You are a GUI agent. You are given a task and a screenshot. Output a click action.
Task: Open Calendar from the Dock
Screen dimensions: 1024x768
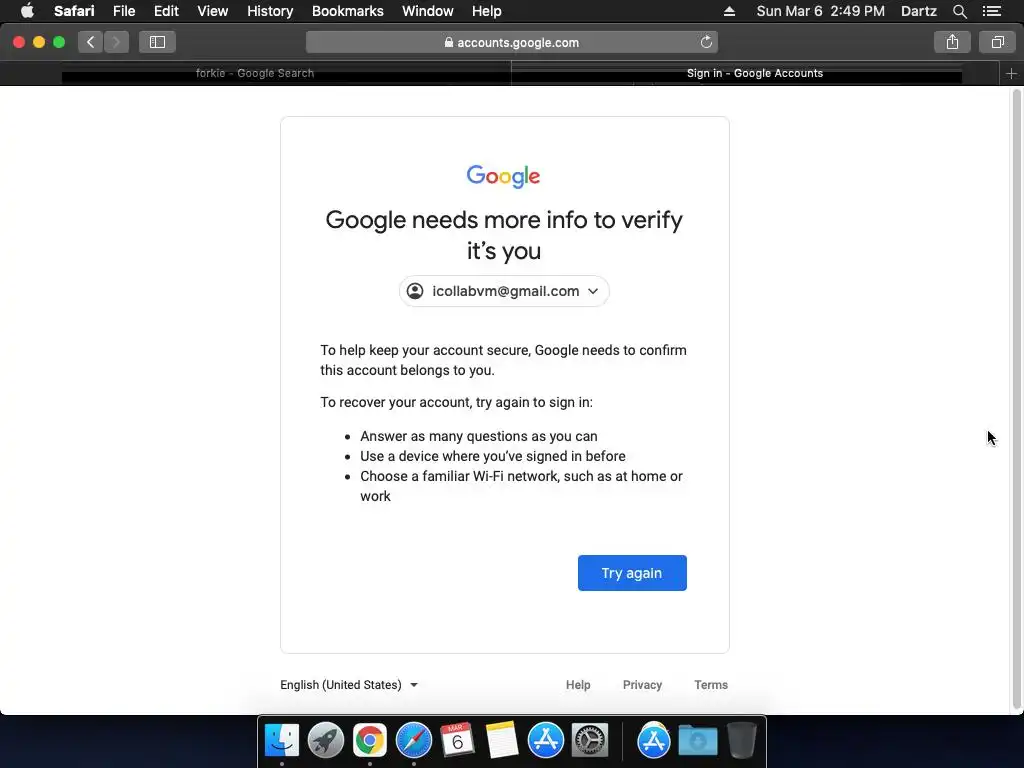457,740
